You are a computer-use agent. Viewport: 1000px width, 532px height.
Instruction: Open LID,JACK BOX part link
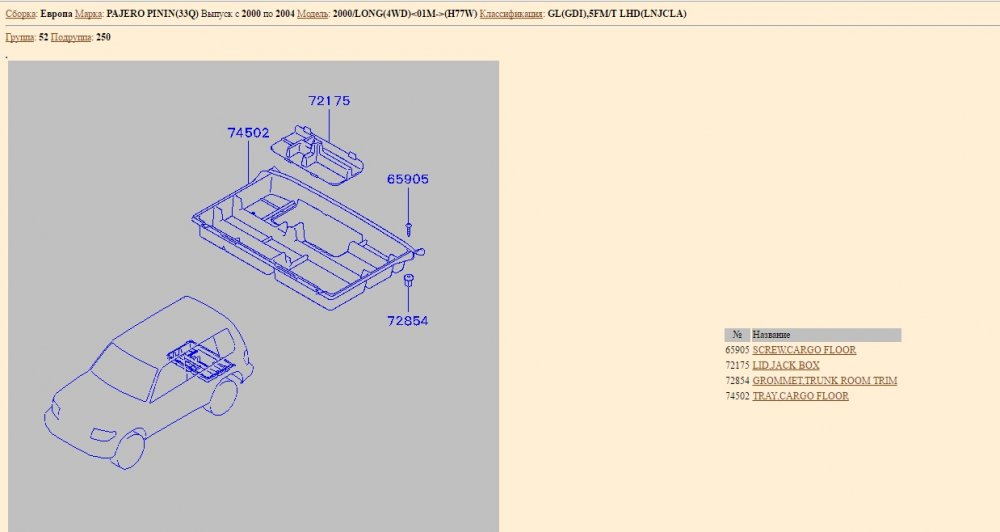click(x=786, y=365)
